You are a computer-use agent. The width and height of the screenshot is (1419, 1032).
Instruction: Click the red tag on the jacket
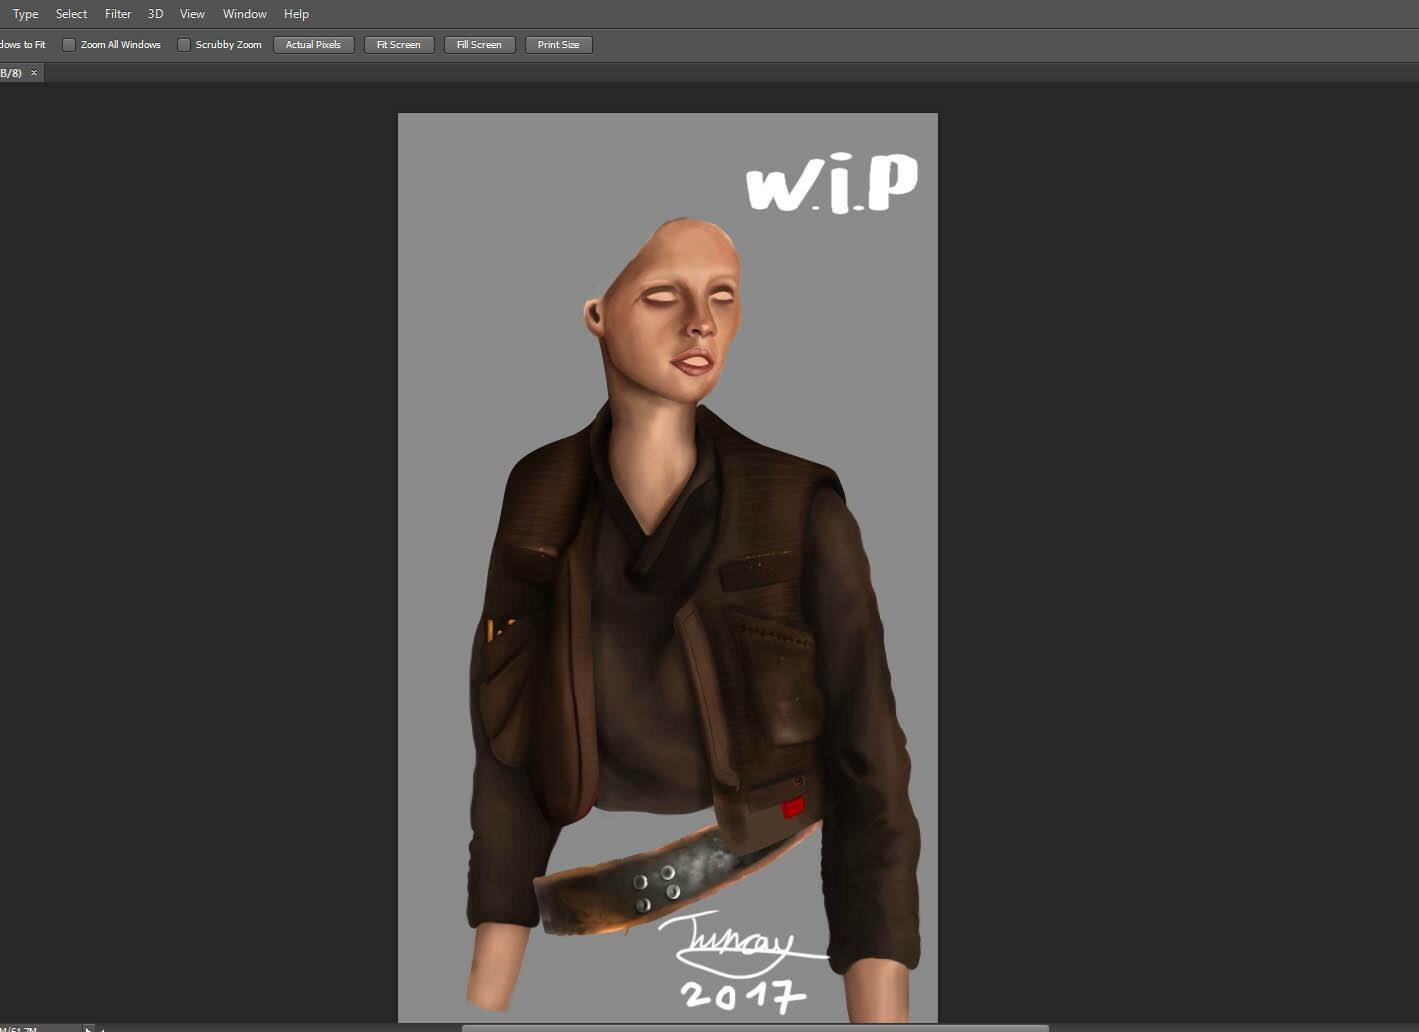click(x=793, y=807)
